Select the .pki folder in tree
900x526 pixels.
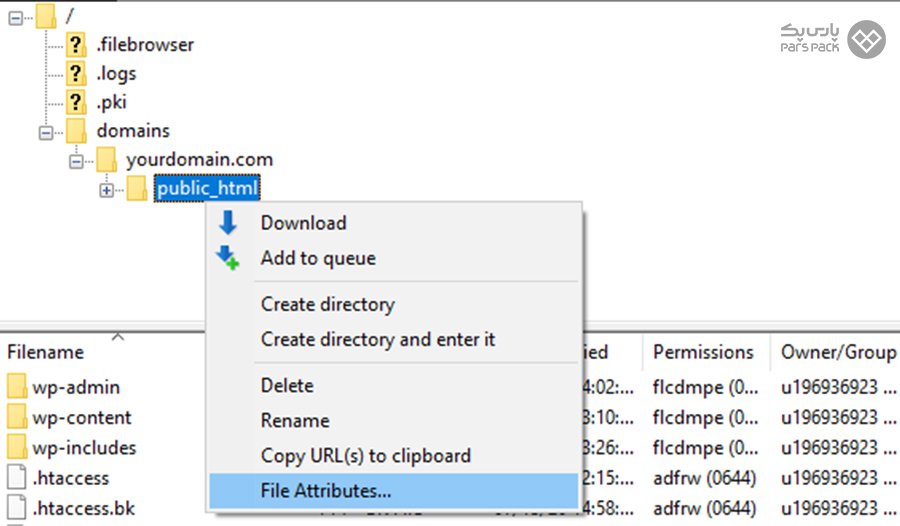111,102
